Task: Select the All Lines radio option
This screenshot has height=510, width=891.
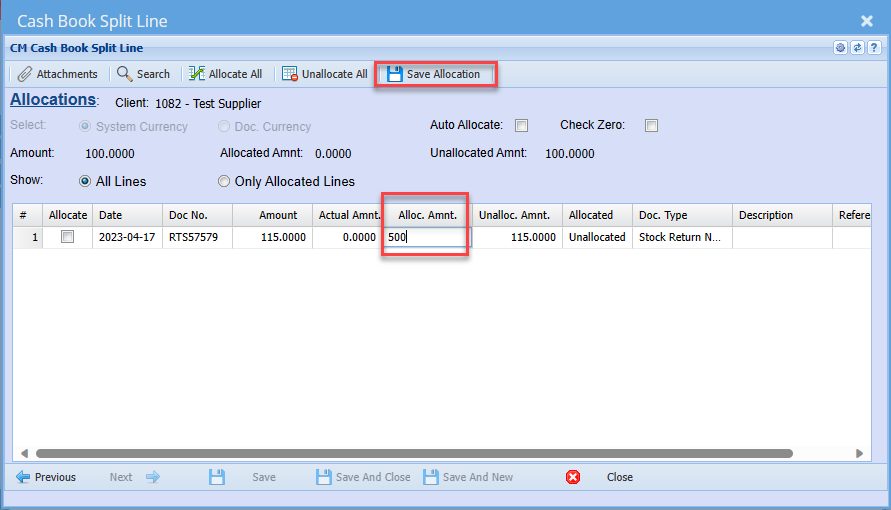Action: [85, 181]
